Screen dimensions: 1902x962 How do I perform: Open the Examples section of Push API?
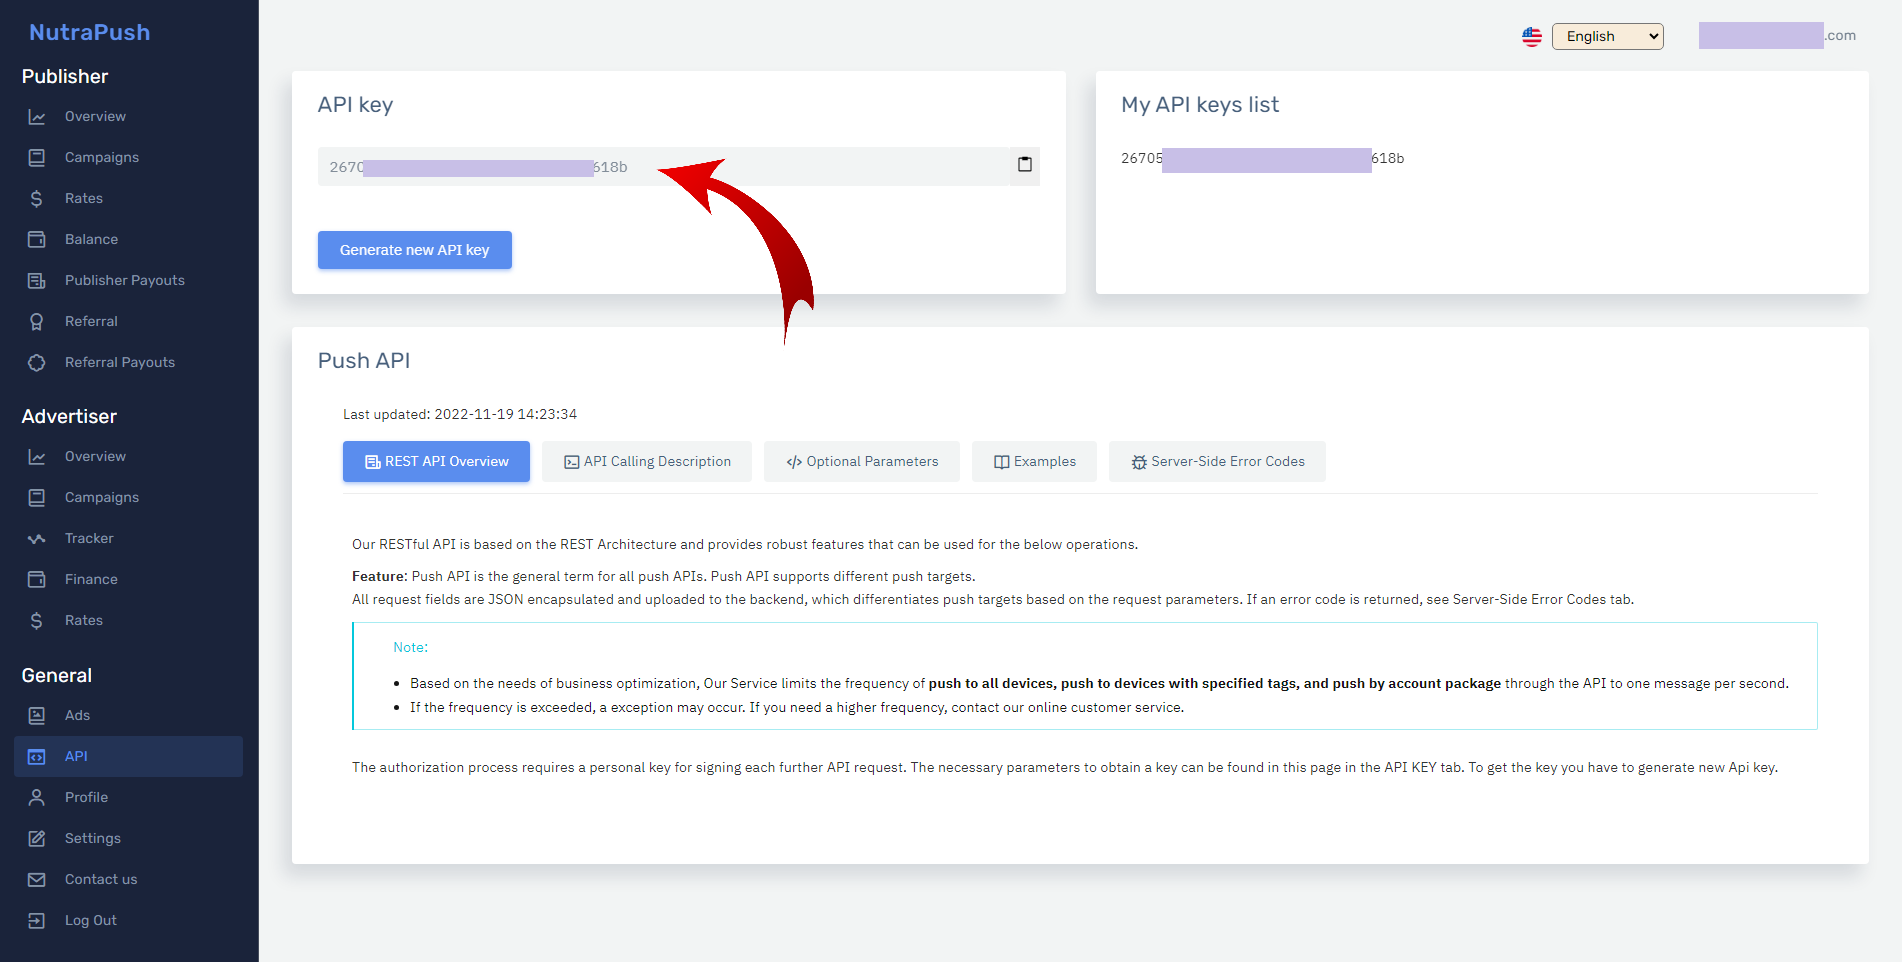click(1034, 461)
